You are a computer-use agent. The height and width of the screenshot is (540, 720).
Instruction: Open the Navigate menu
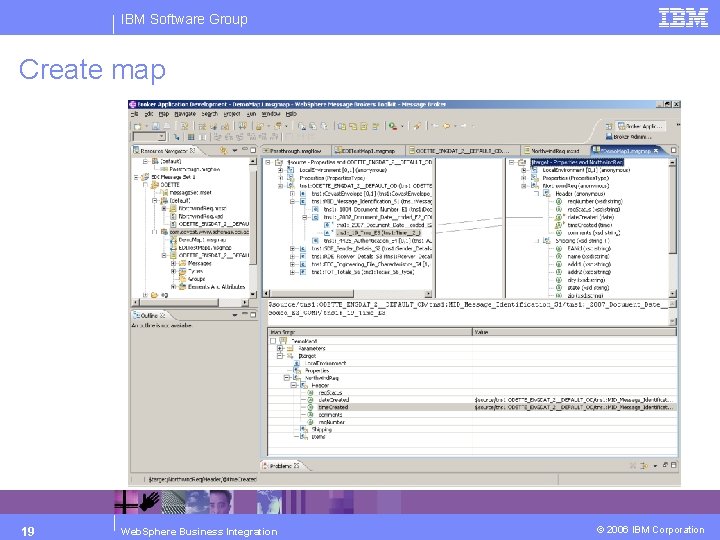[185, 114]
